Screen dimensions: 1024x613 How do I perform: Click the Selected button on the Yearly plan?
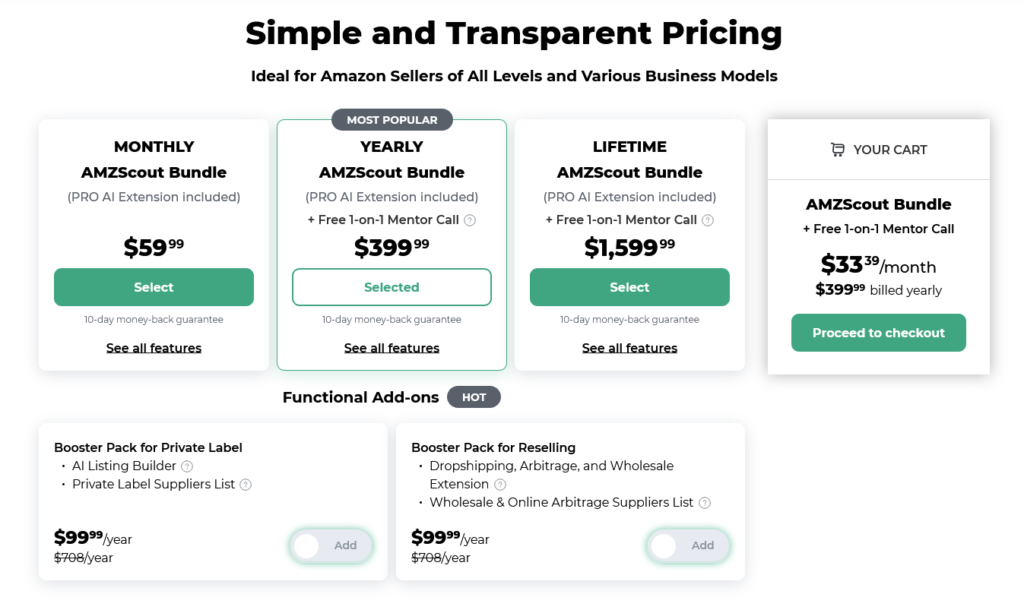click(x=392, y=287)
